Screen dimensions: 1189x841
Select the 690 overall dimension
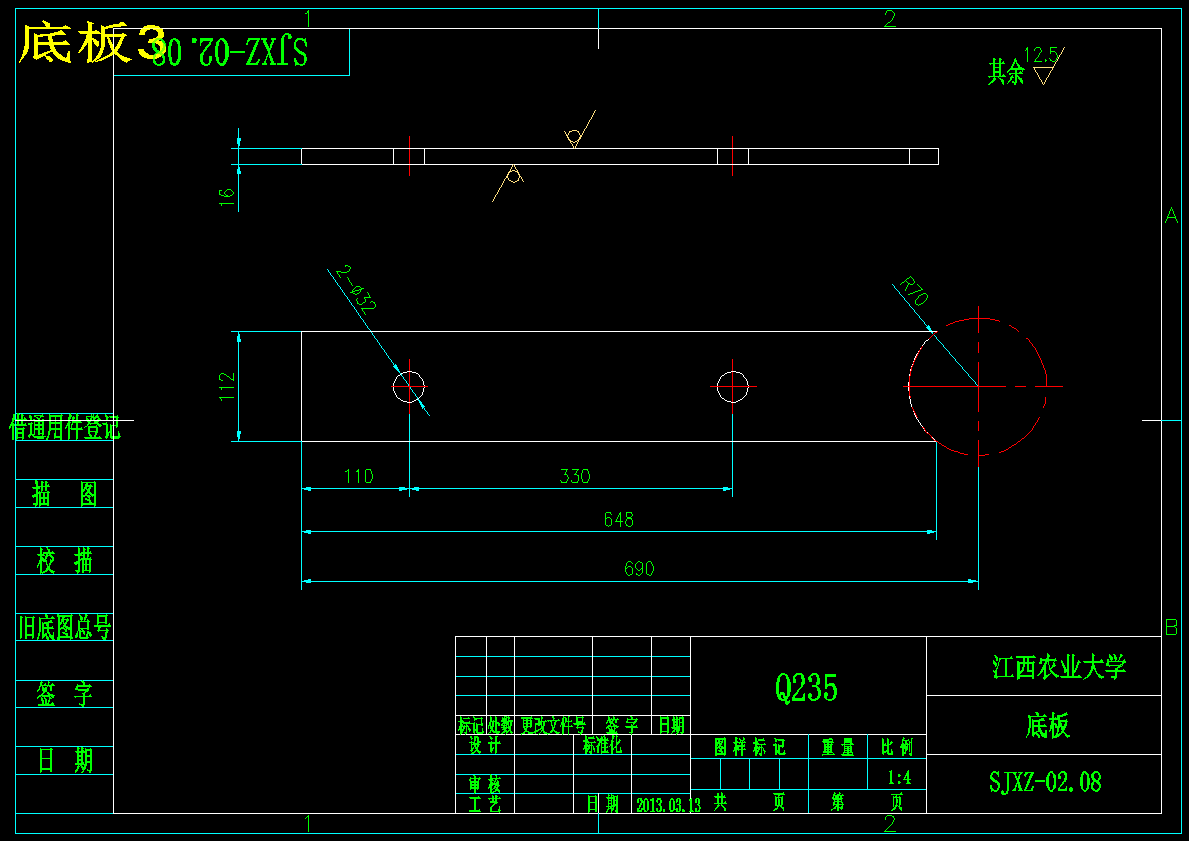638,569
